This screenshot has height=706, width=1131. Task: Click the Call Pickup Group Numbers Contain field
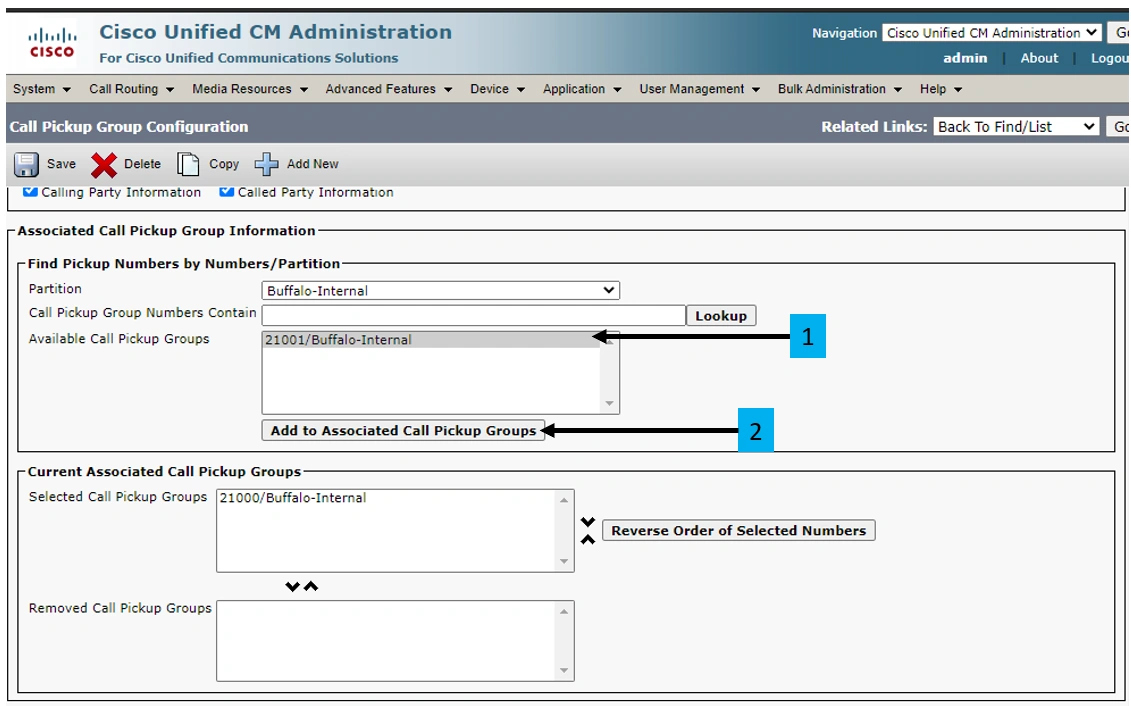(x=473, y=316)
